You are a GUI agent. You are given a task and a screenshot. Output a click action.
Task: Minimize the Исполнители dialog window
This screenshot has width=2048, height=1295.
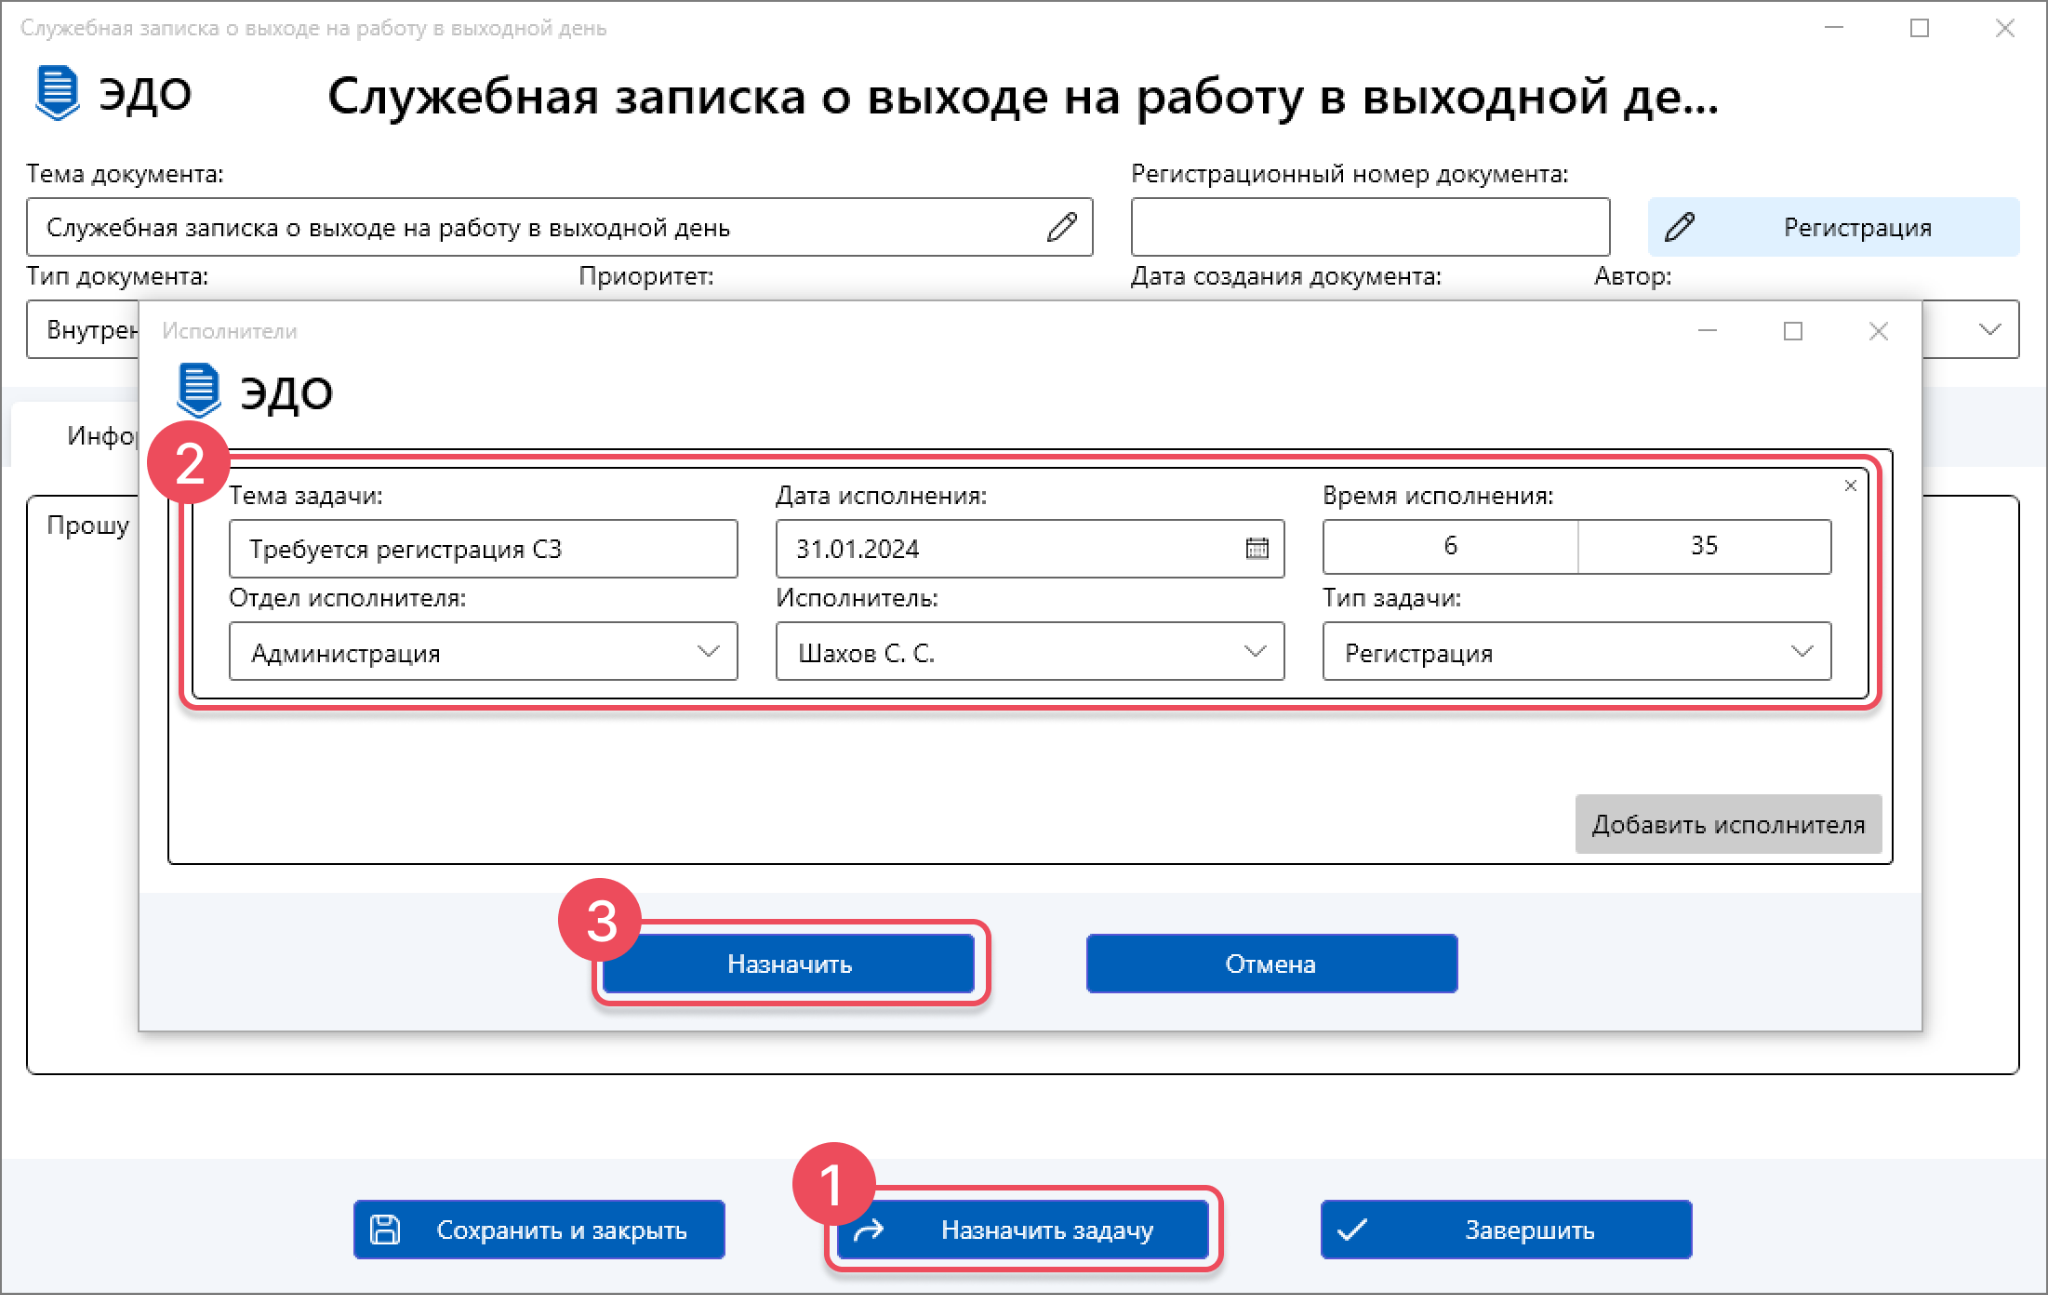tap(1707, 331)
